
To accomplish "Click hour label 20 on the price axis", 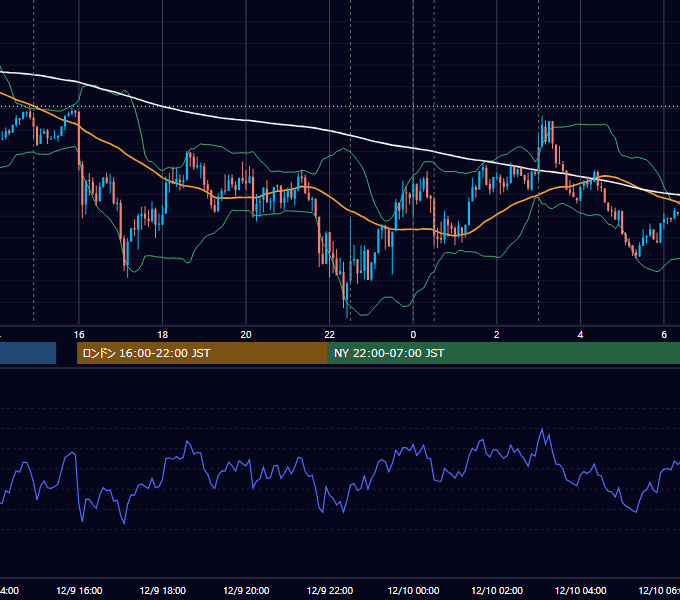I will (x=246, y=335).
